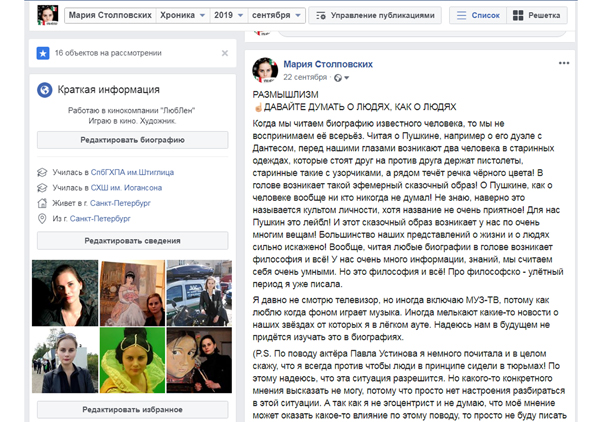The width and height of the screenshot is (596, 422).
Task: Switch to Список list view
Action: pos(478,16)
